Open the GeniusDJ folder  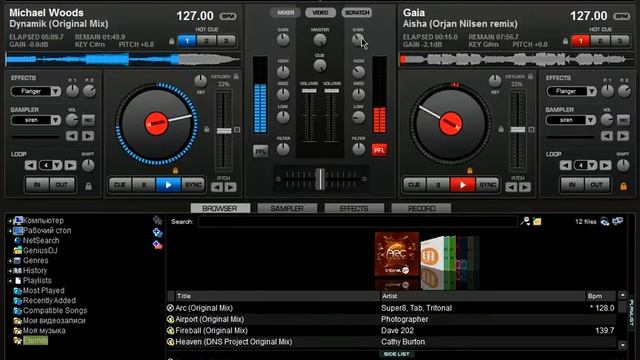pos(40,251)
